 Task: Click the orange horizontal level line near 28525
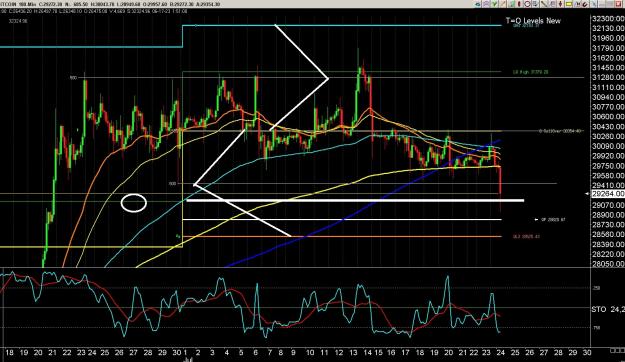pos(342,236)
